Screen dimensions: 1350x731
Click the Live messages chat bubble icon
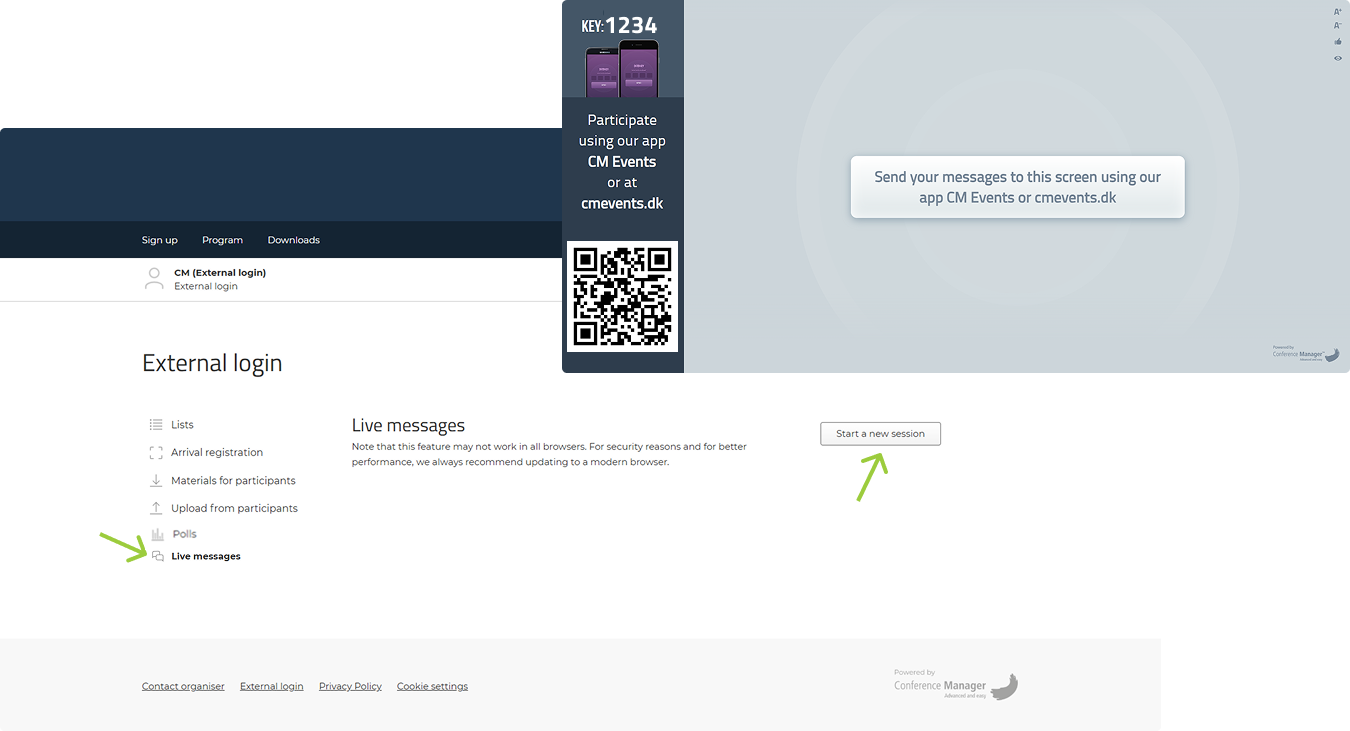pyautogui.click(x=158, y=556)
